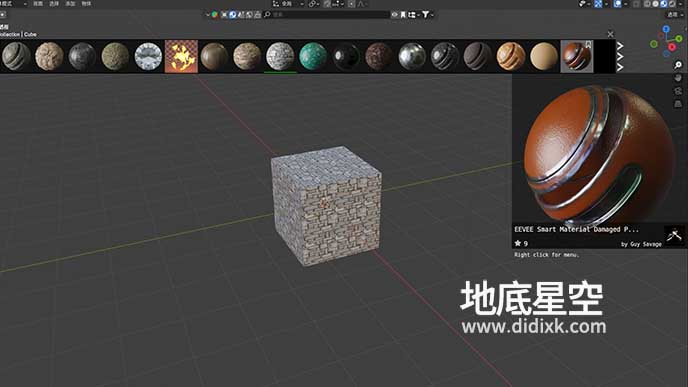Click the search magnifier icon
688x387 pixels.
[x=267, y=14]
